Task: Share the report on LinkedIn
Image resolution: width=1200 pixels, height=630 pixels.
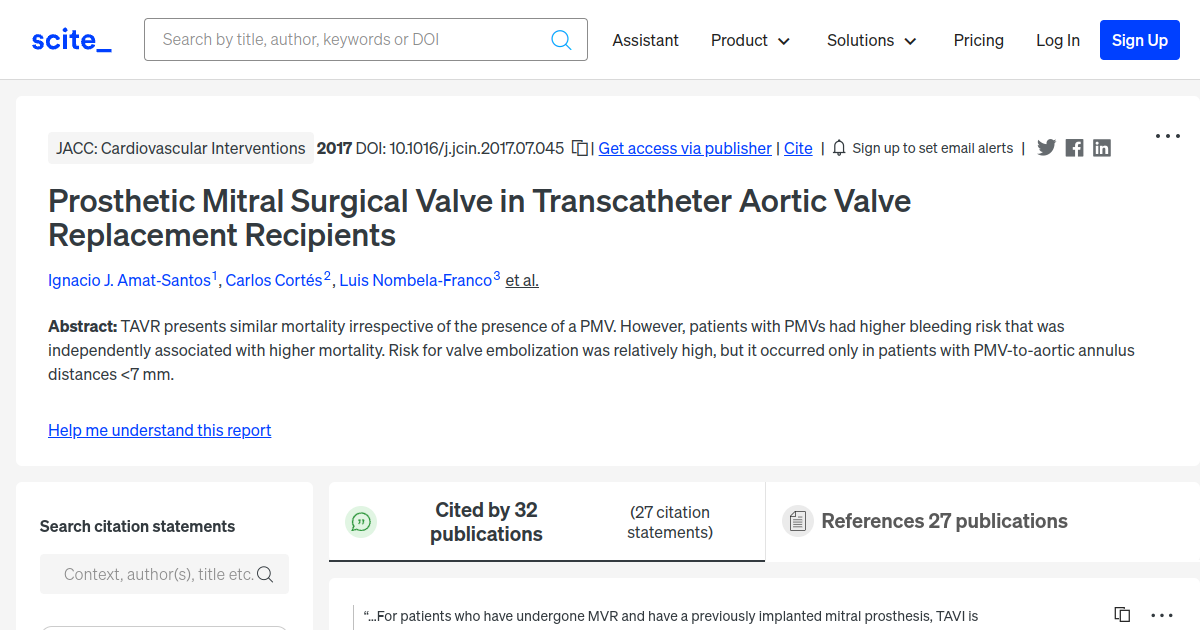Action: pyautogui.click(x=1102, y=148)
